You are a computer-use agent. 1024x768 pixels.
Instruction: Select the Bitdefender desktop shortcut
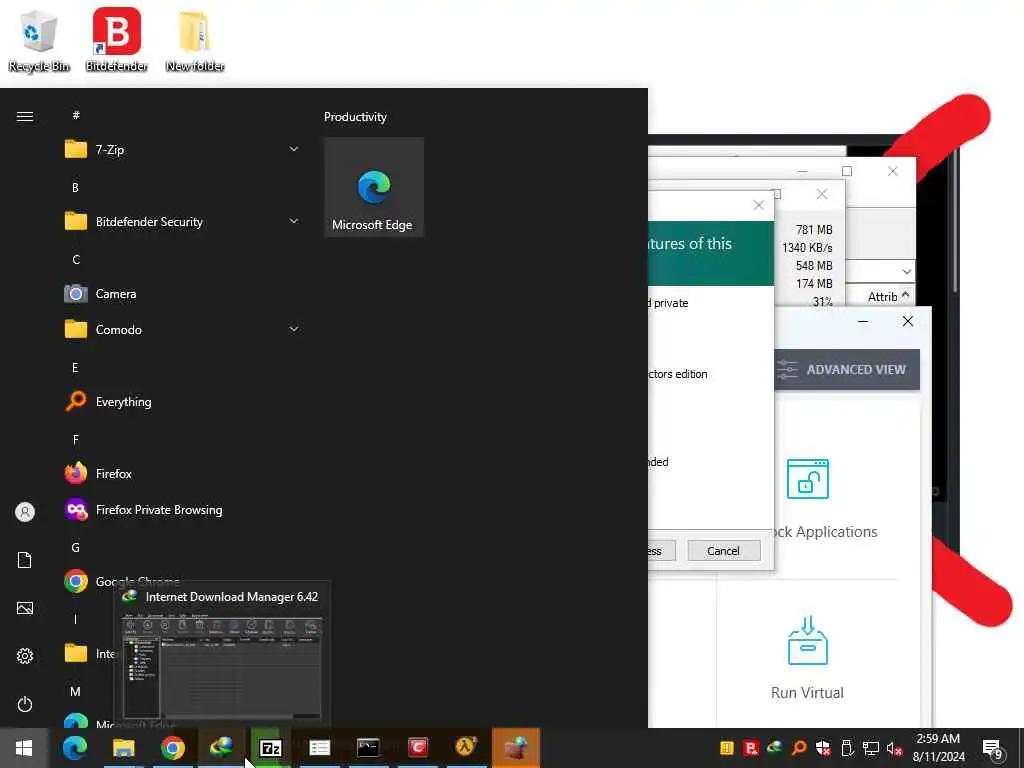116,40
